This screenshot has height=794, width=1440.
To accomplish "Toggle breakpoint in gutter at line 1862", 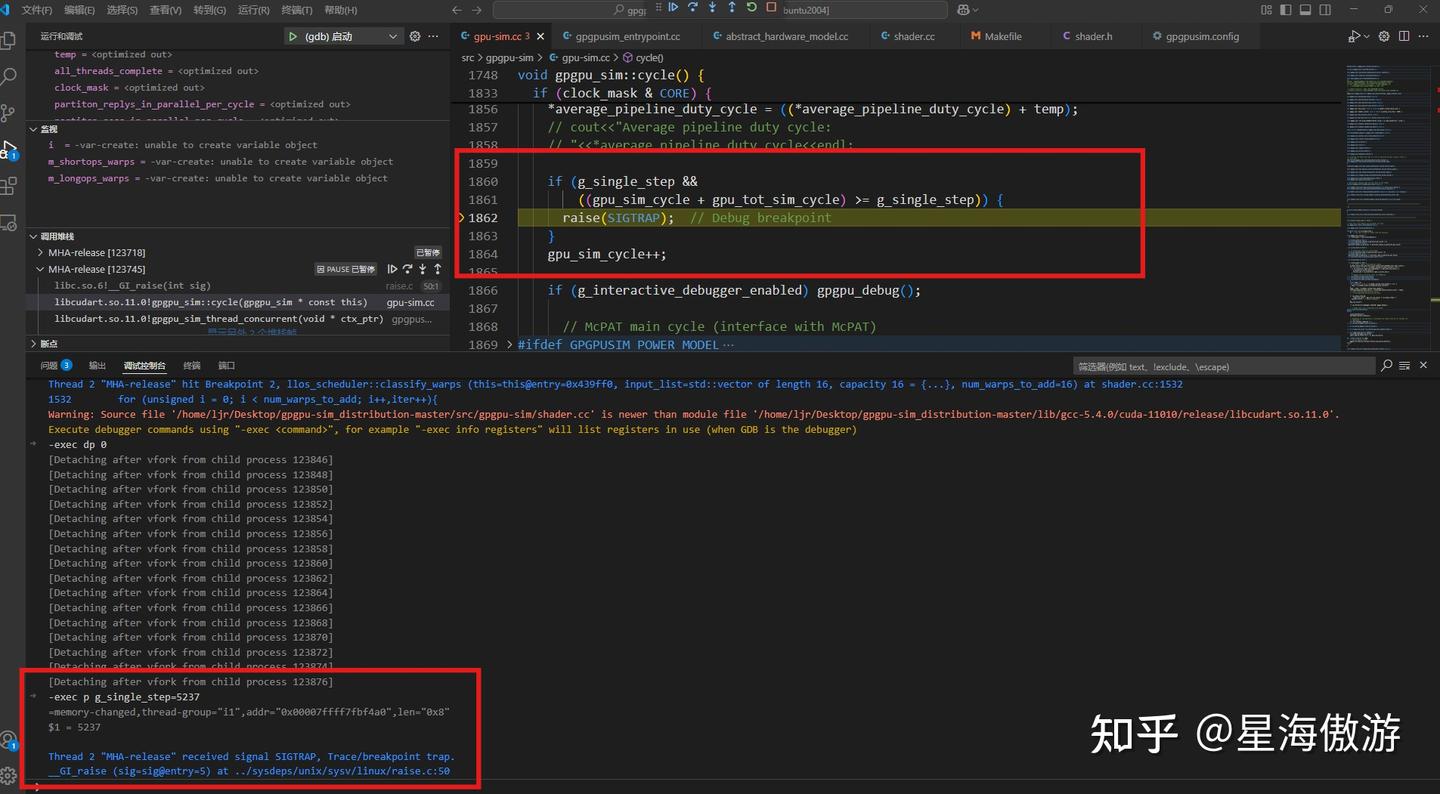I will (461, 218).
